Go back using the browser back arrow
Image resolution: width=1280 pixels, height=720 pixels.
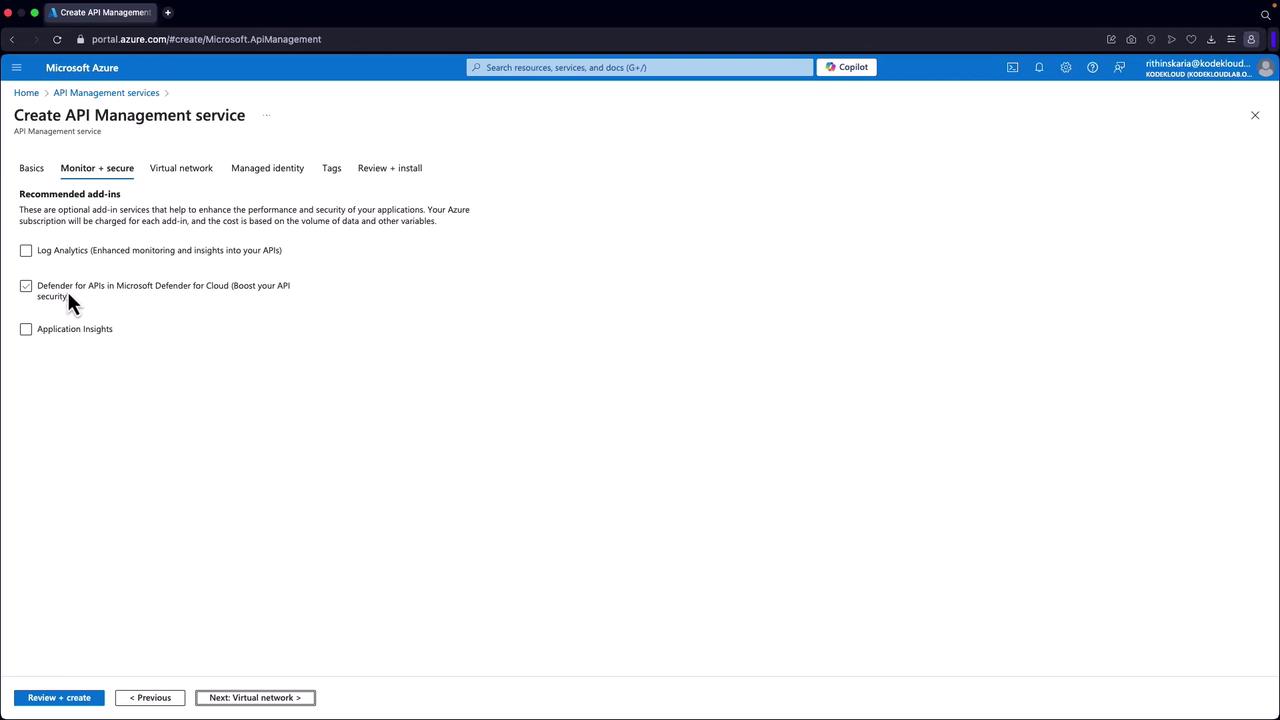pyautogui.click(x=12, y=39)
